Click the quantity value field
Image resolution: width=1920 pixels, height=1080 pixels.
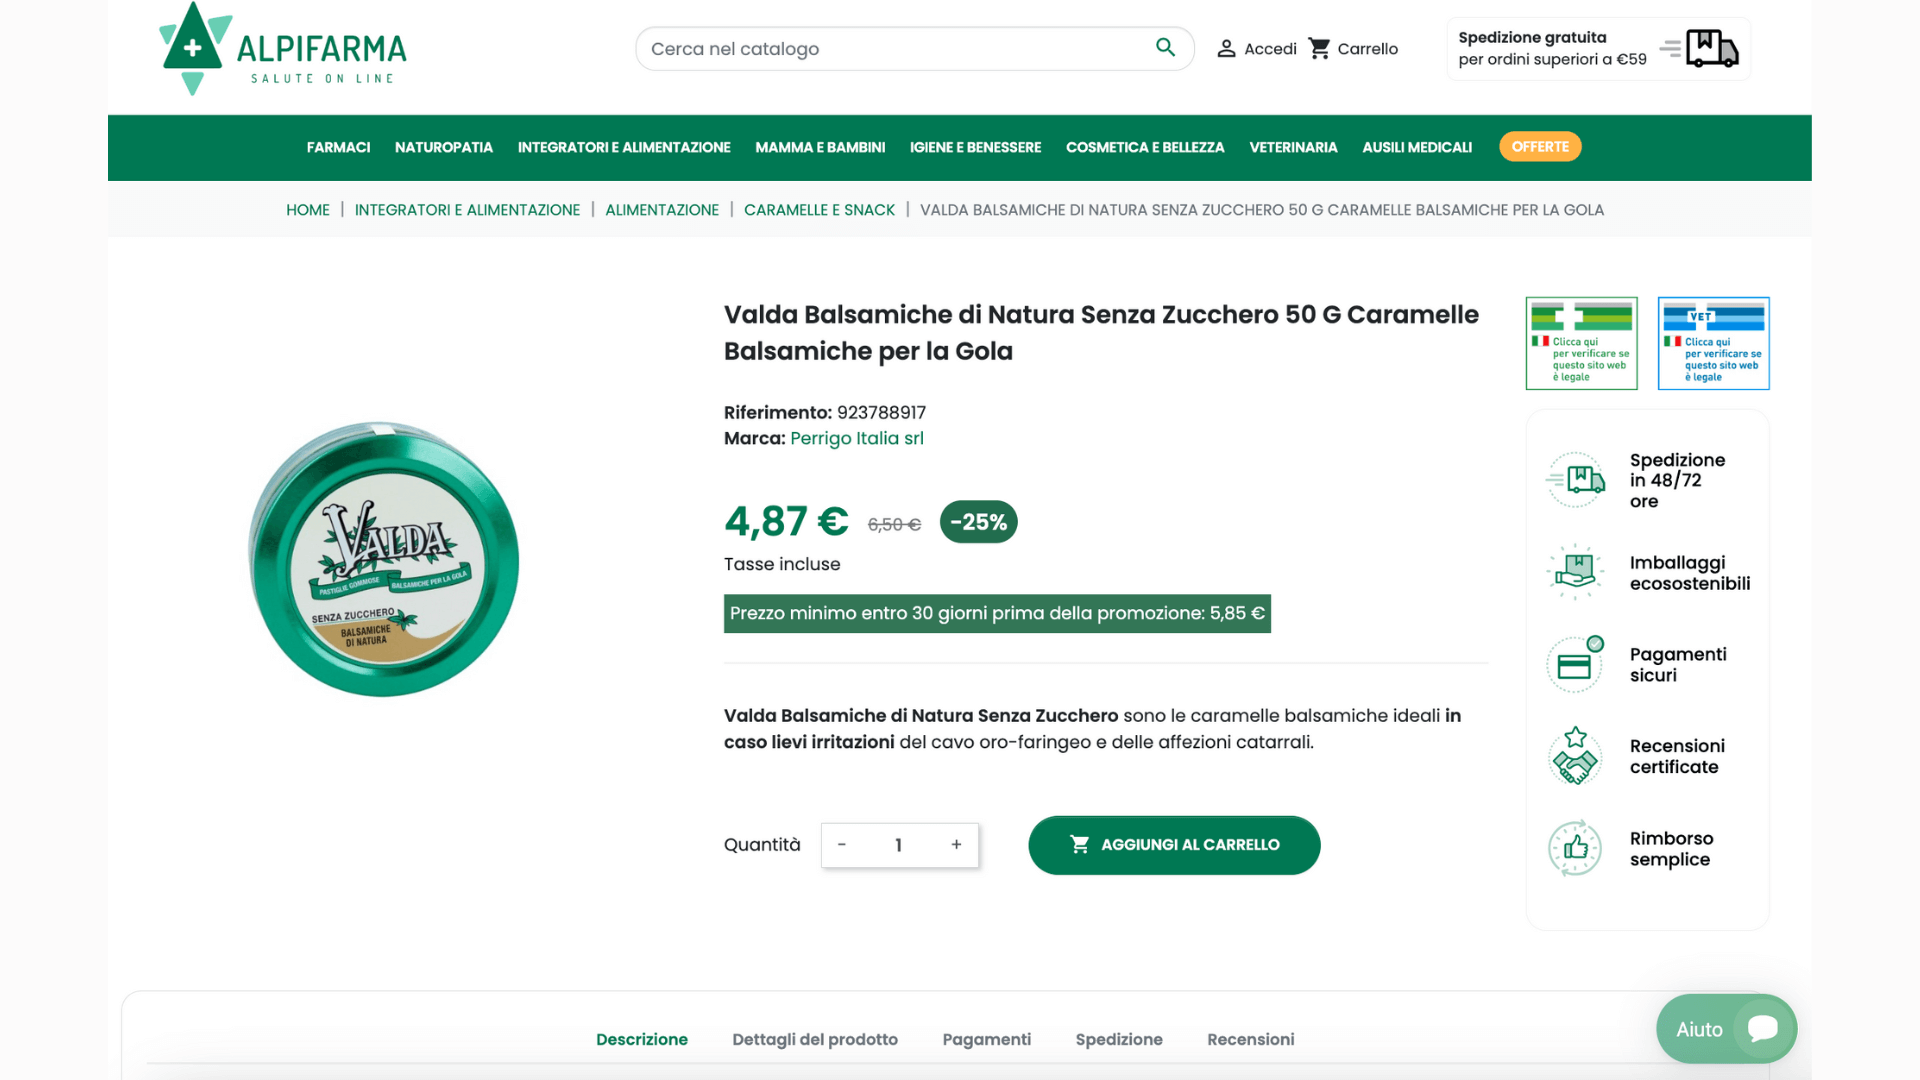click(x=898, y=845)
